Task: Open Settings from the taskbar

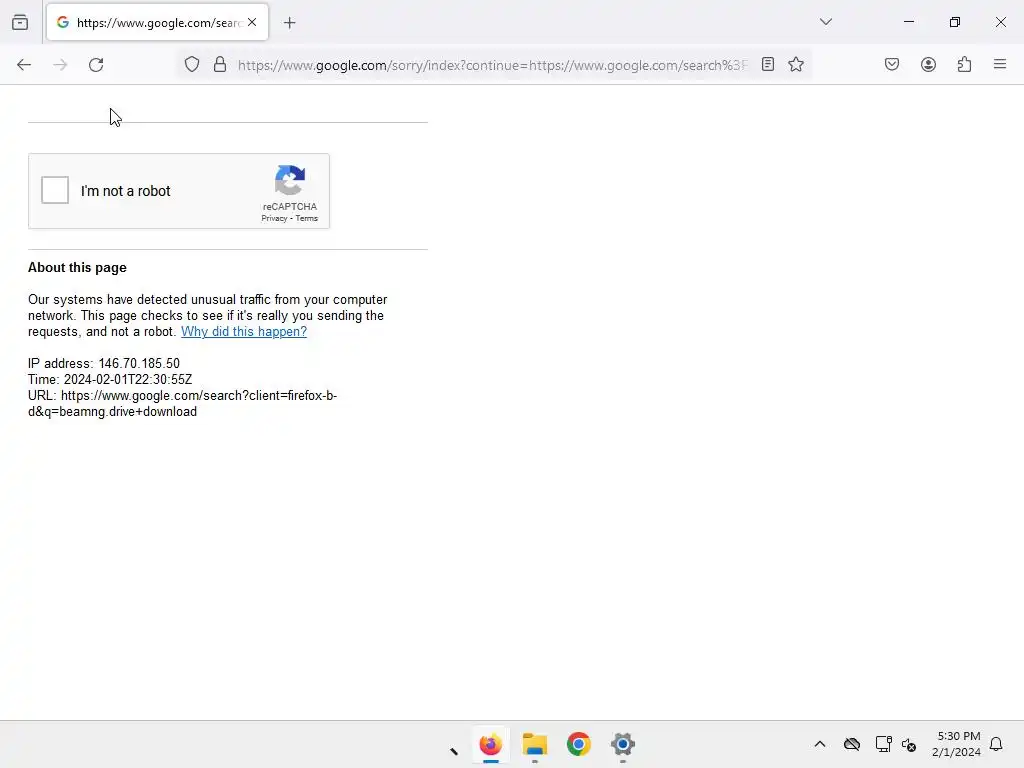Action: tap(623, 744)
